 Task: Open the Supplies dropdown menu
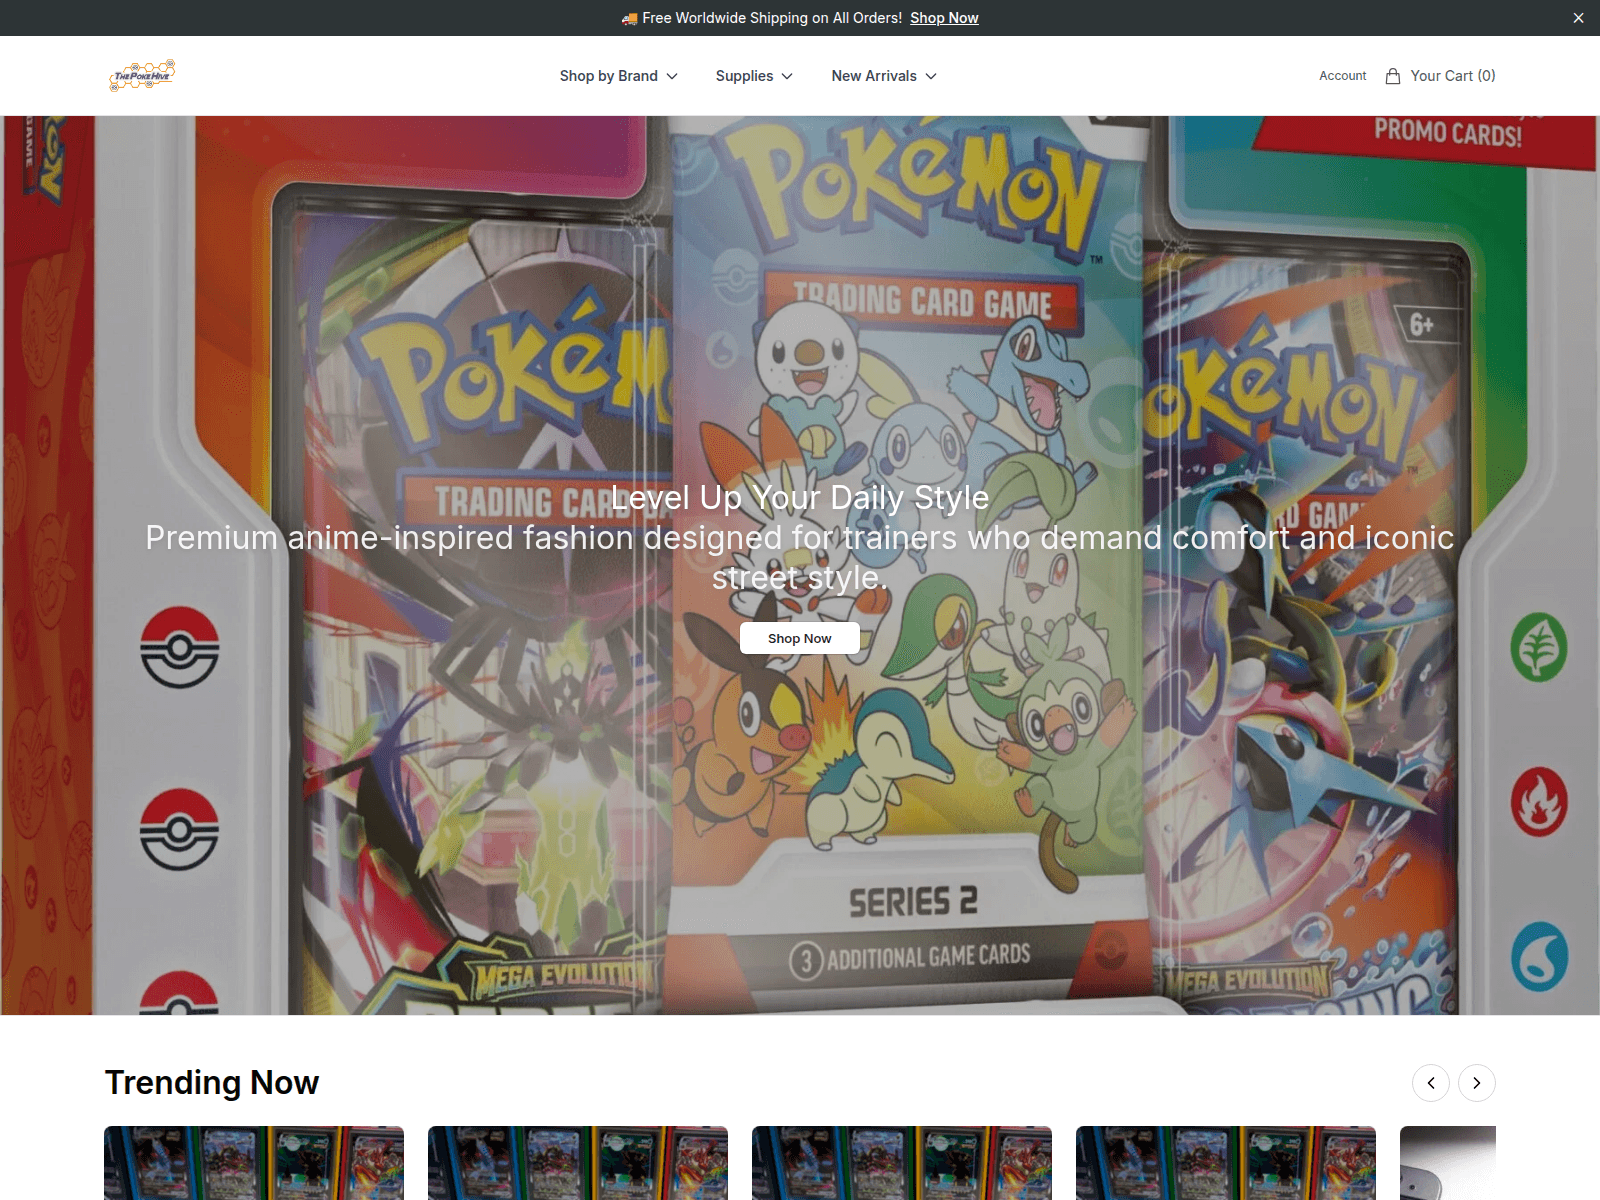click(754, 76)
